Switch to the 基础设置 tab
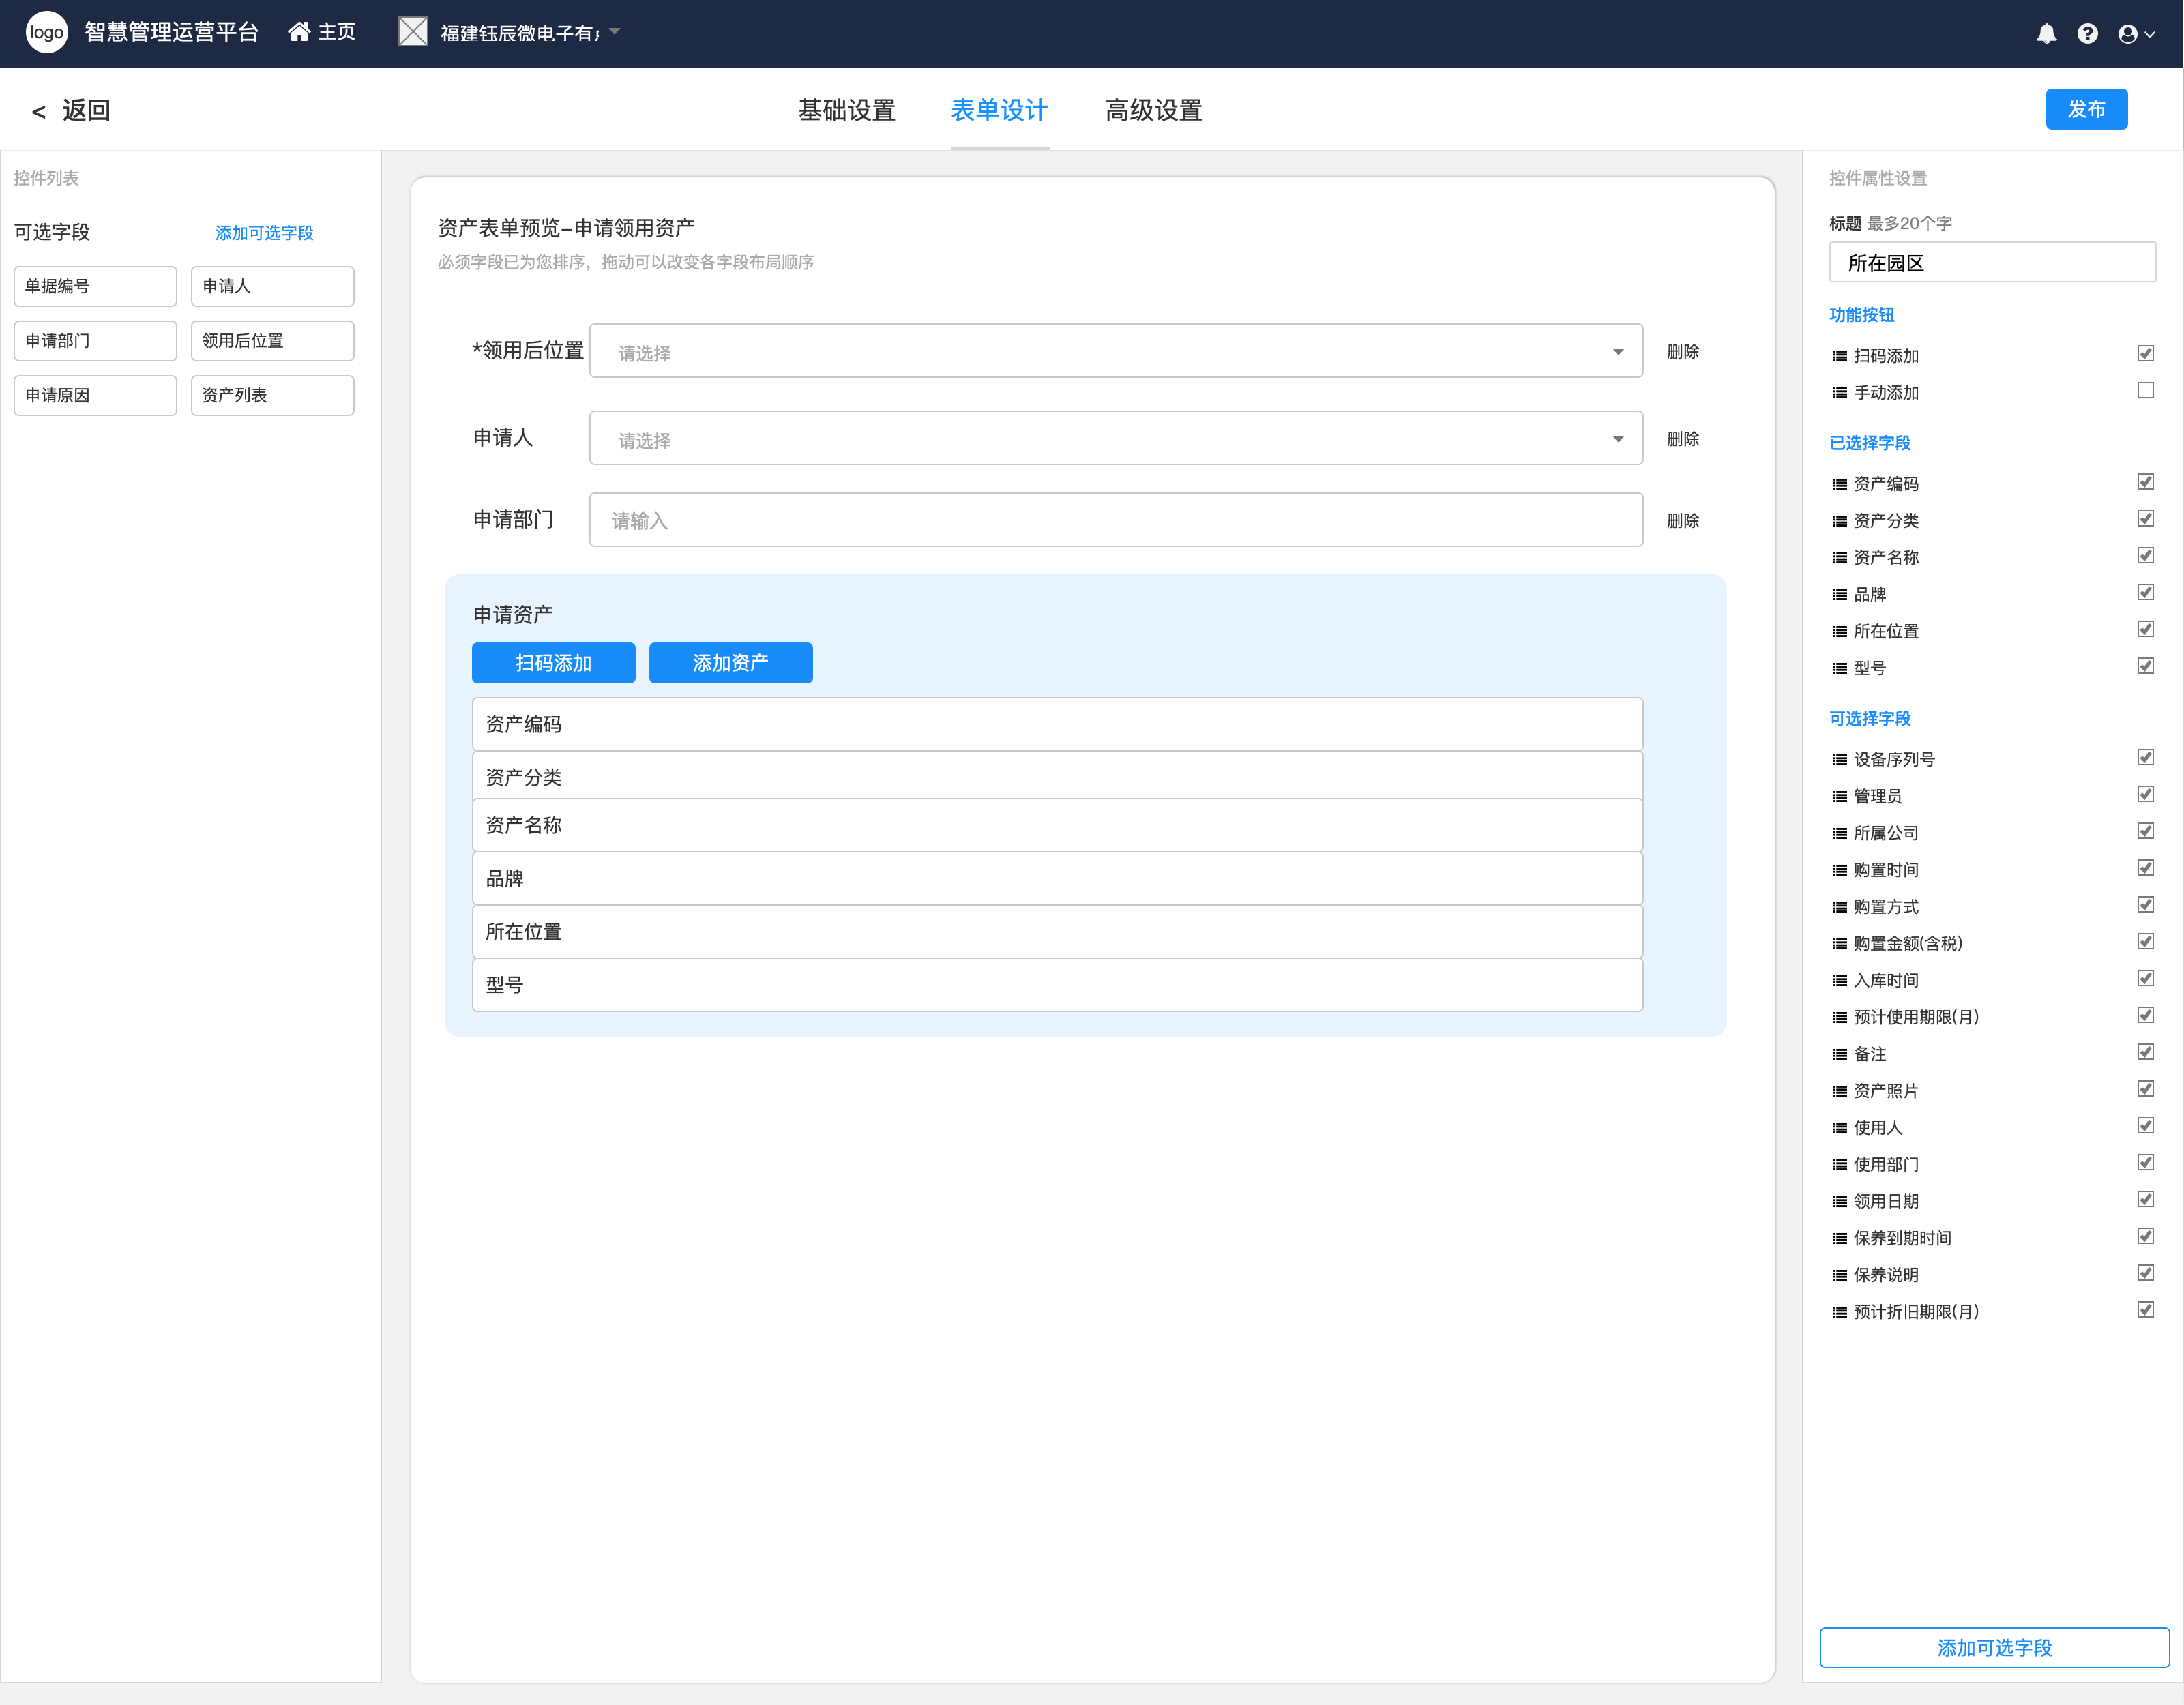This screenshot has width=2184, height=1705. [x=846, y=110]
